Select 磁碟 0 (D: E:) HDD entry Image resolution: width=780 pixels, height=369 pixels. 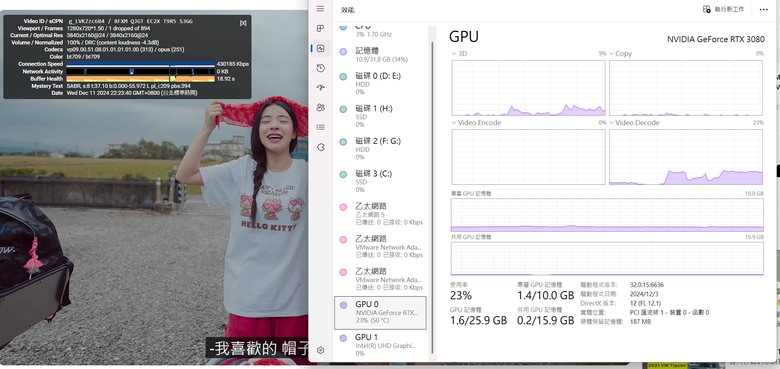tap(381, 84)
